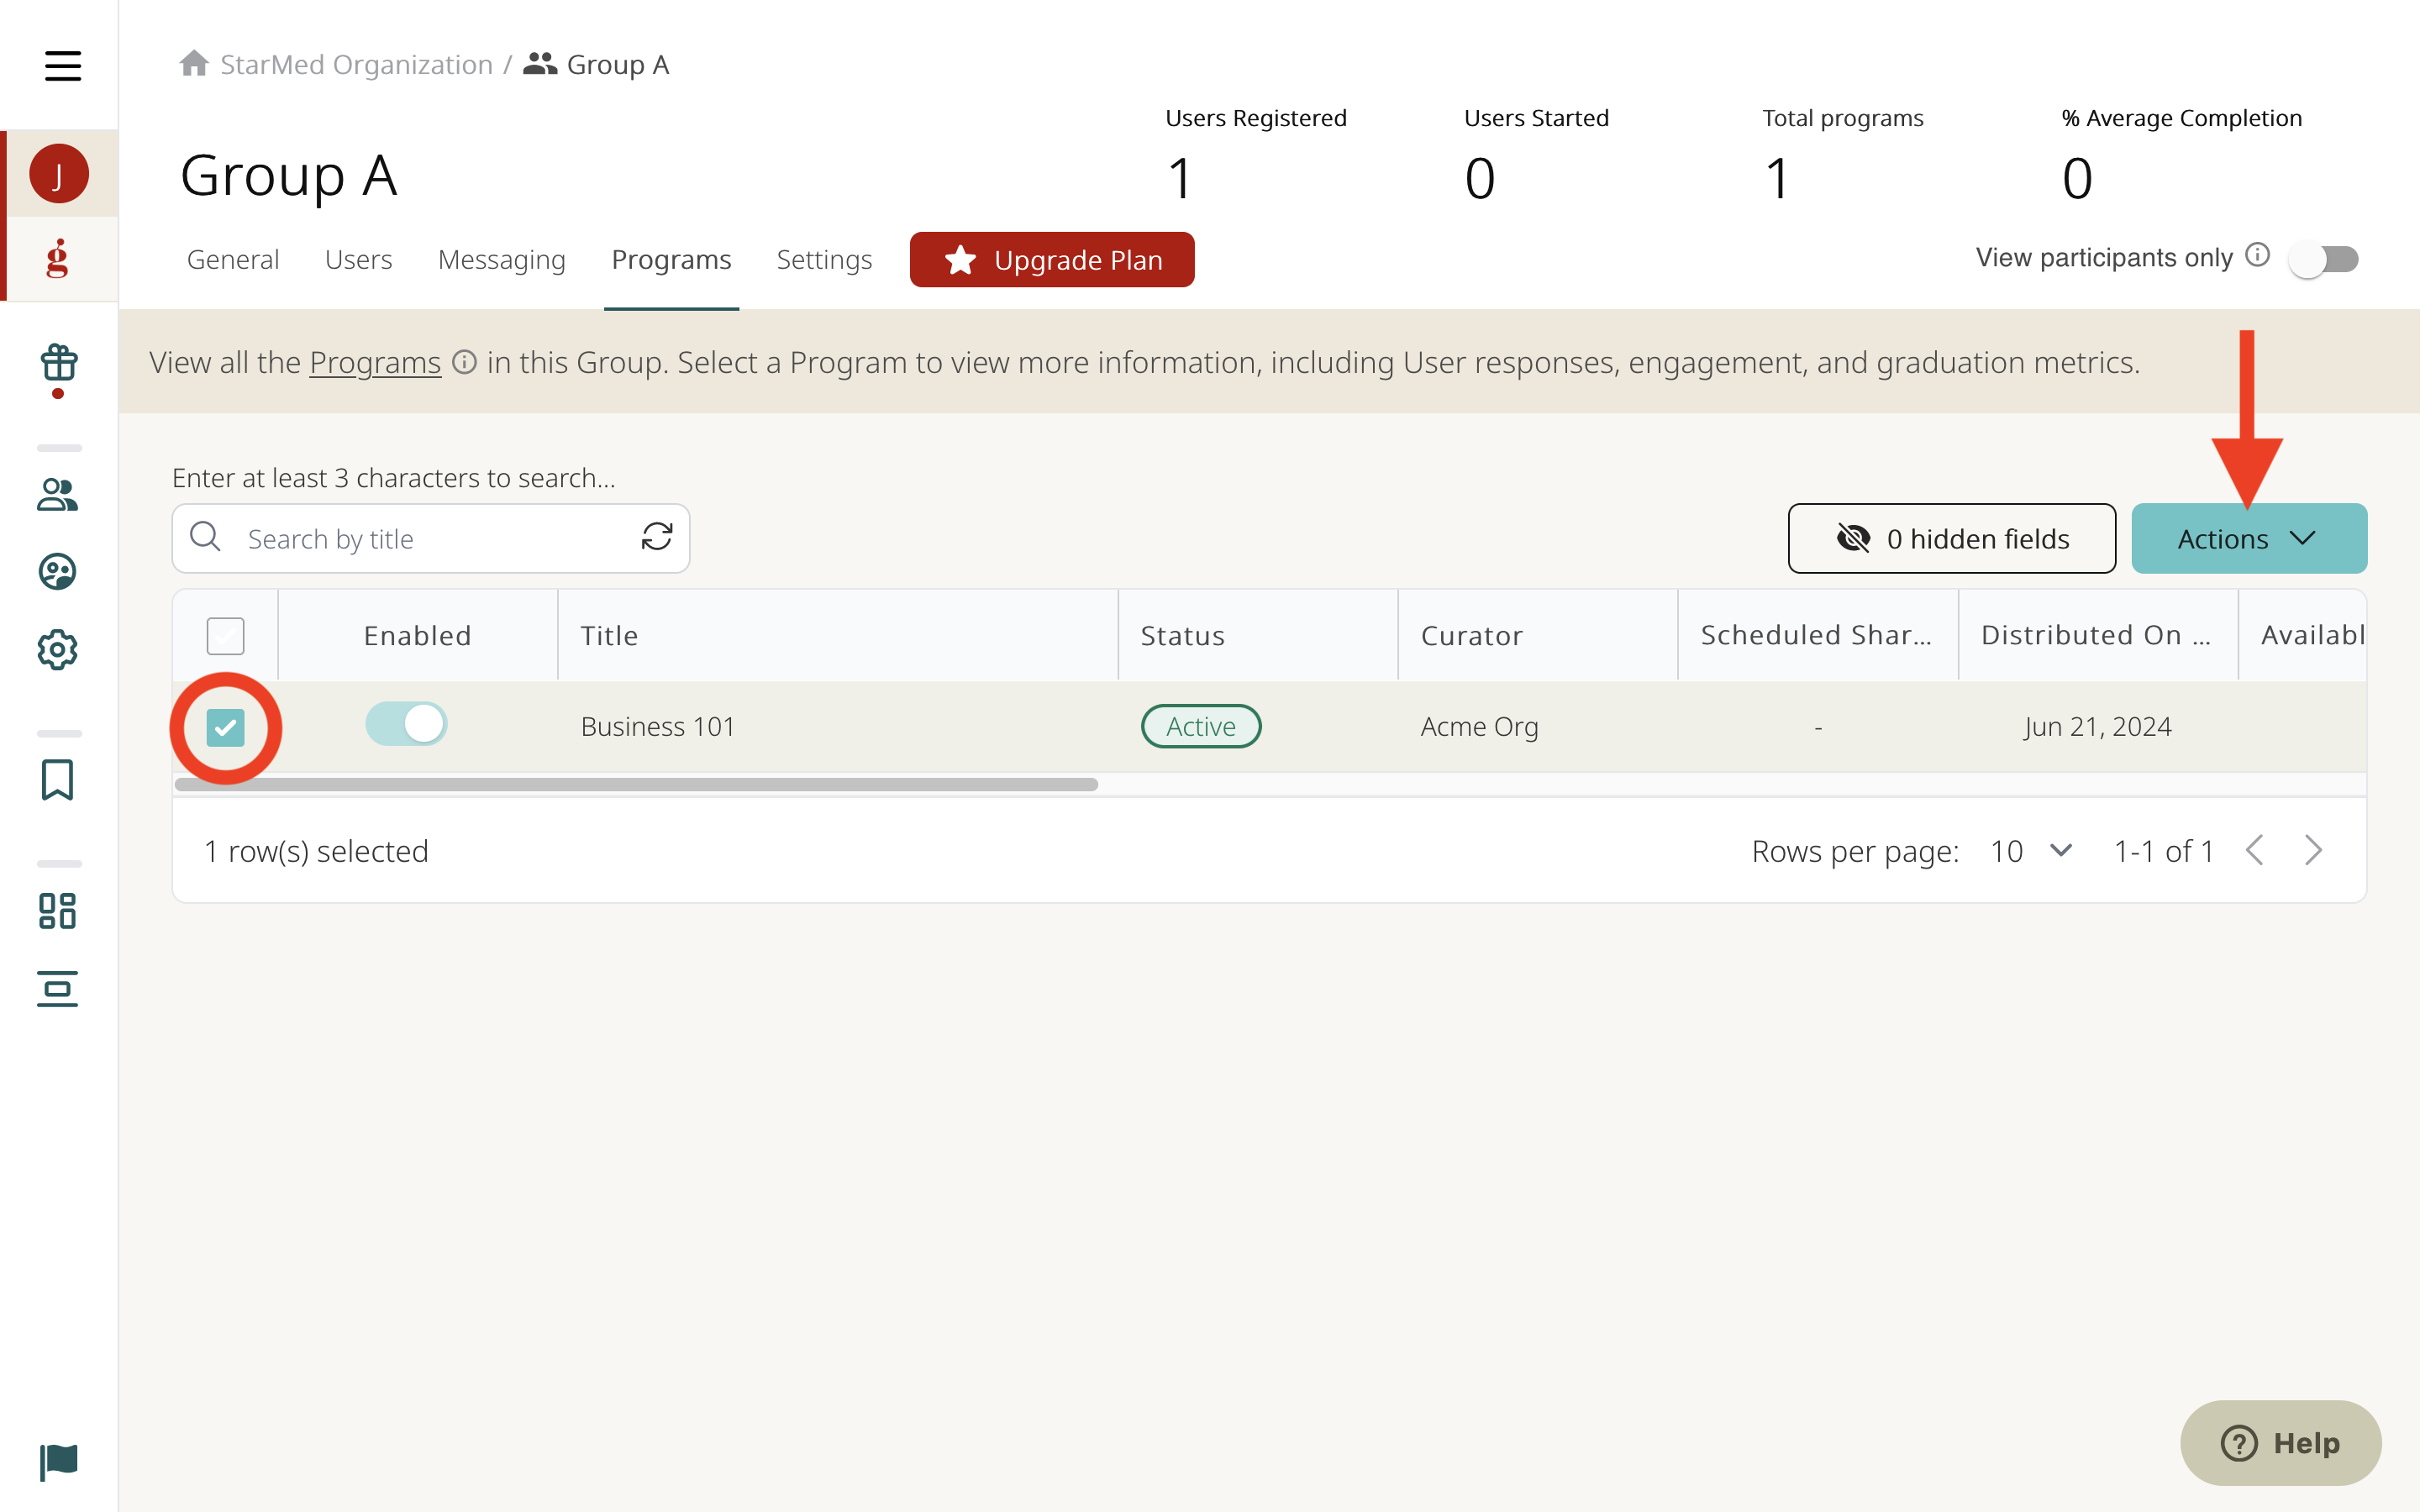Go to next page arrow
Screen dimensions: 2420x1512
point(2313,851)
